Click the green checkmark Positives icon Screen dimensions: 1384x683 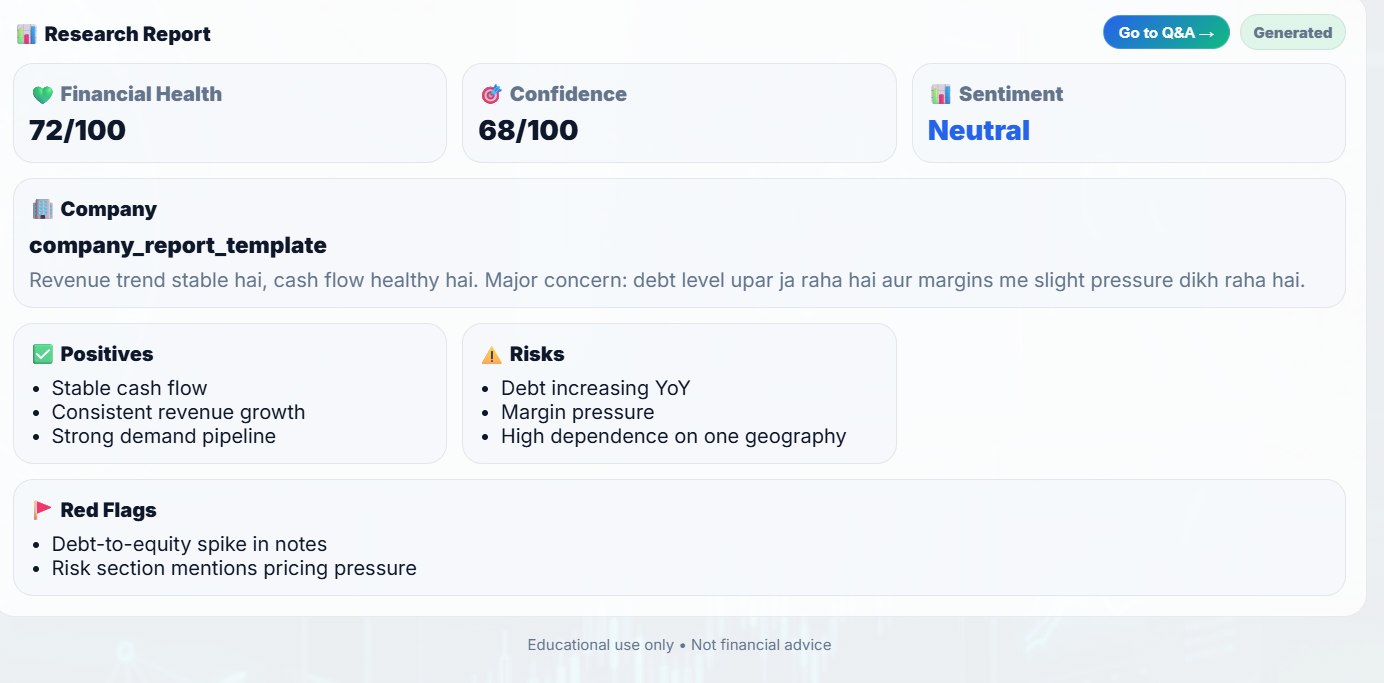(42, 355)
